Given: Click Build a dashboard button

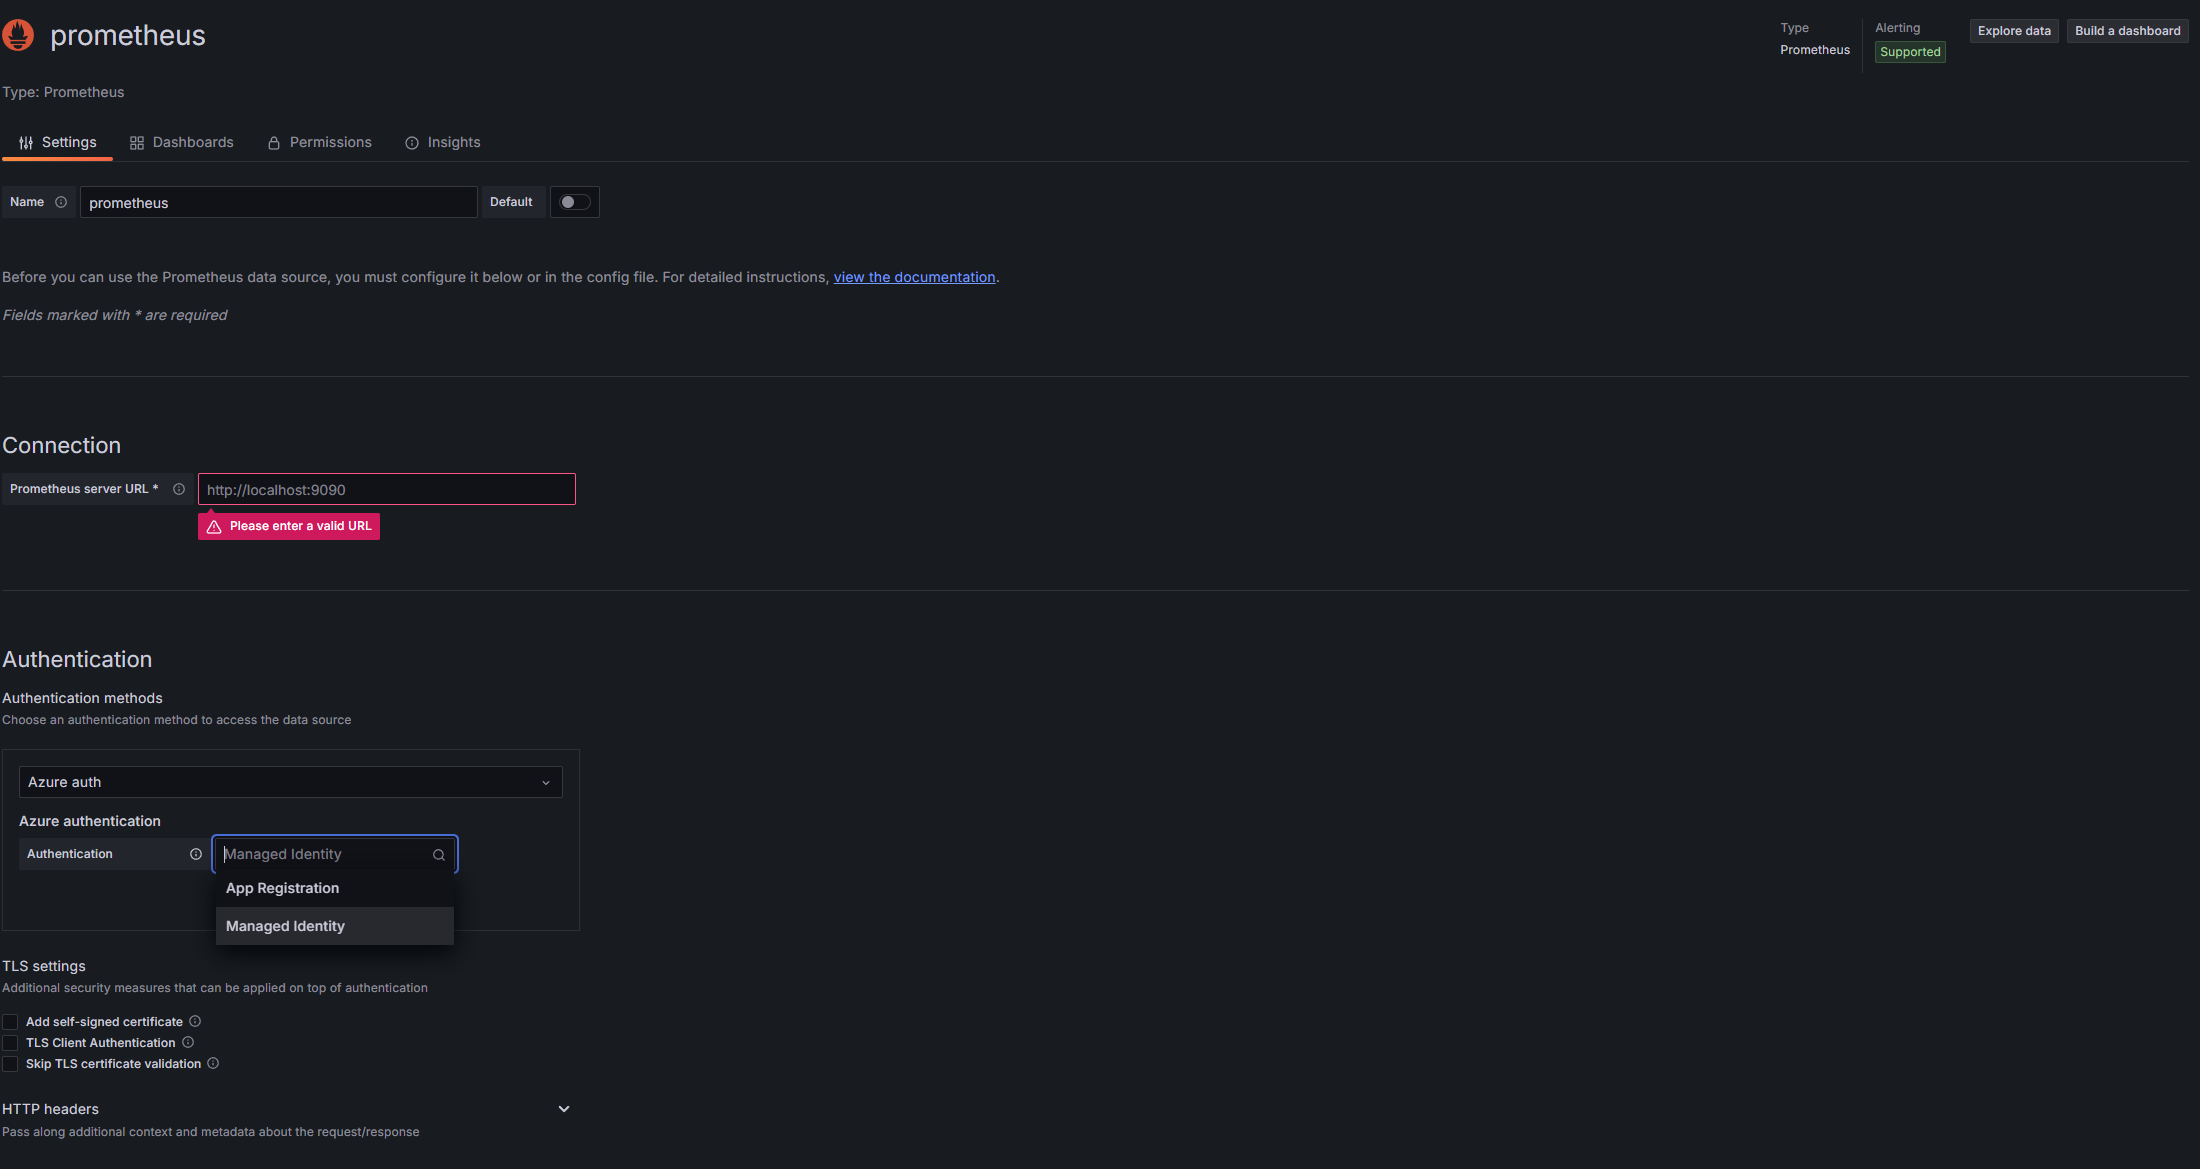Looking at the screenshot, I should point(2128,31).
